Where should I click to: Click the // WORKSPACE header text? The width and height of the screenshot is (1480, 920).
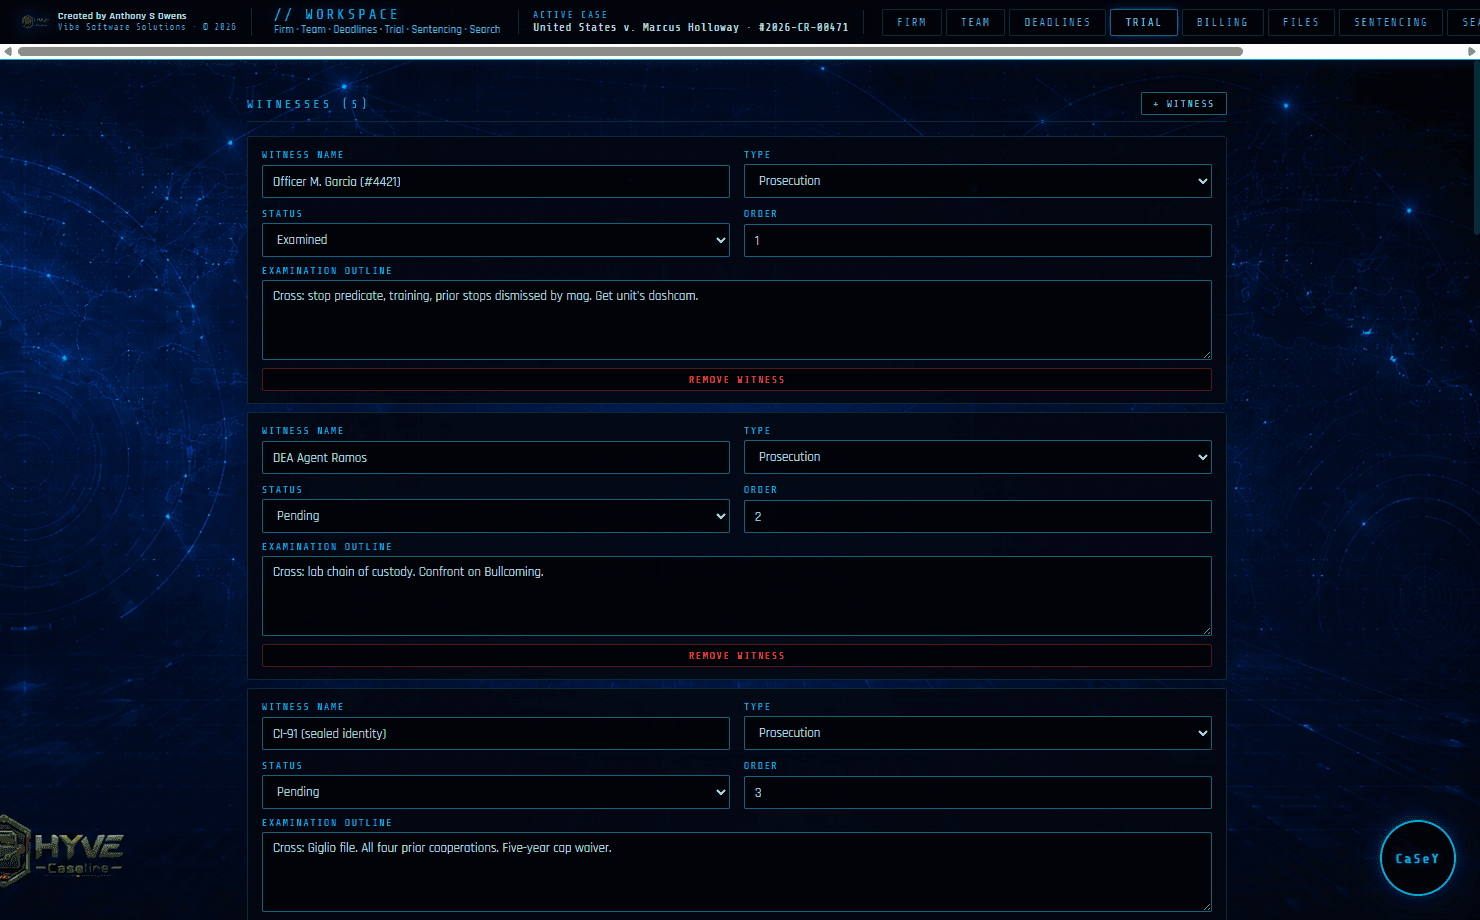click(337, 14)
